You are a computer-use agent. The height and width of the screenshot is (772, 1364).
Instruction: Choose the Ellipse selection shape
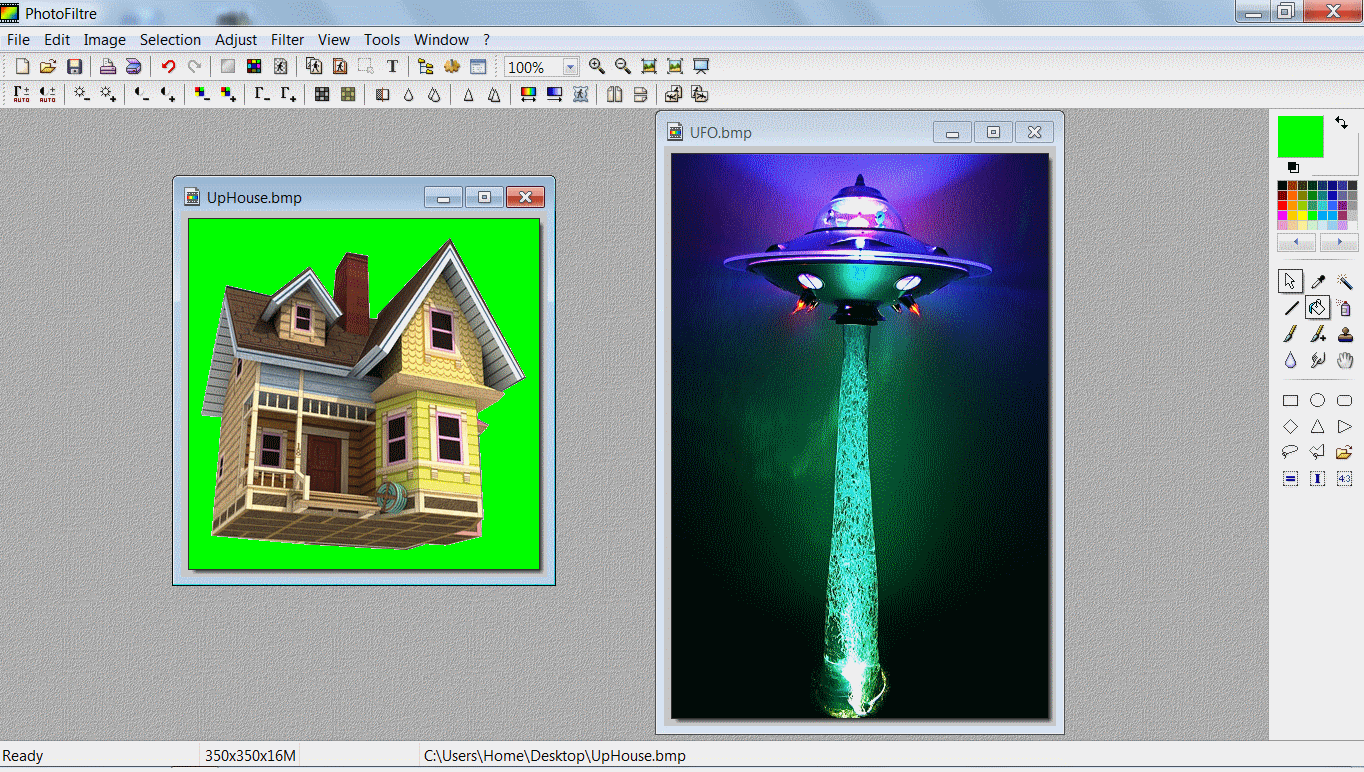point(1318,401)
